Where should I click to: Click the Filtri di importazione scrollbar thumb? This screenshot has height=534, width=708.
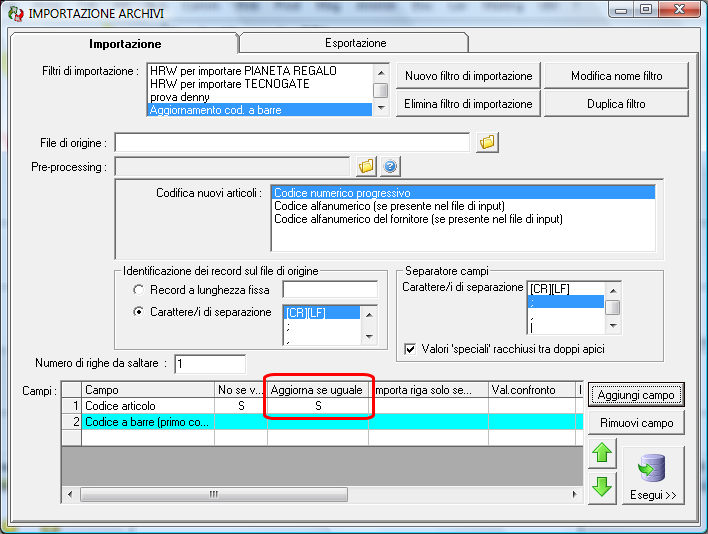381,90
